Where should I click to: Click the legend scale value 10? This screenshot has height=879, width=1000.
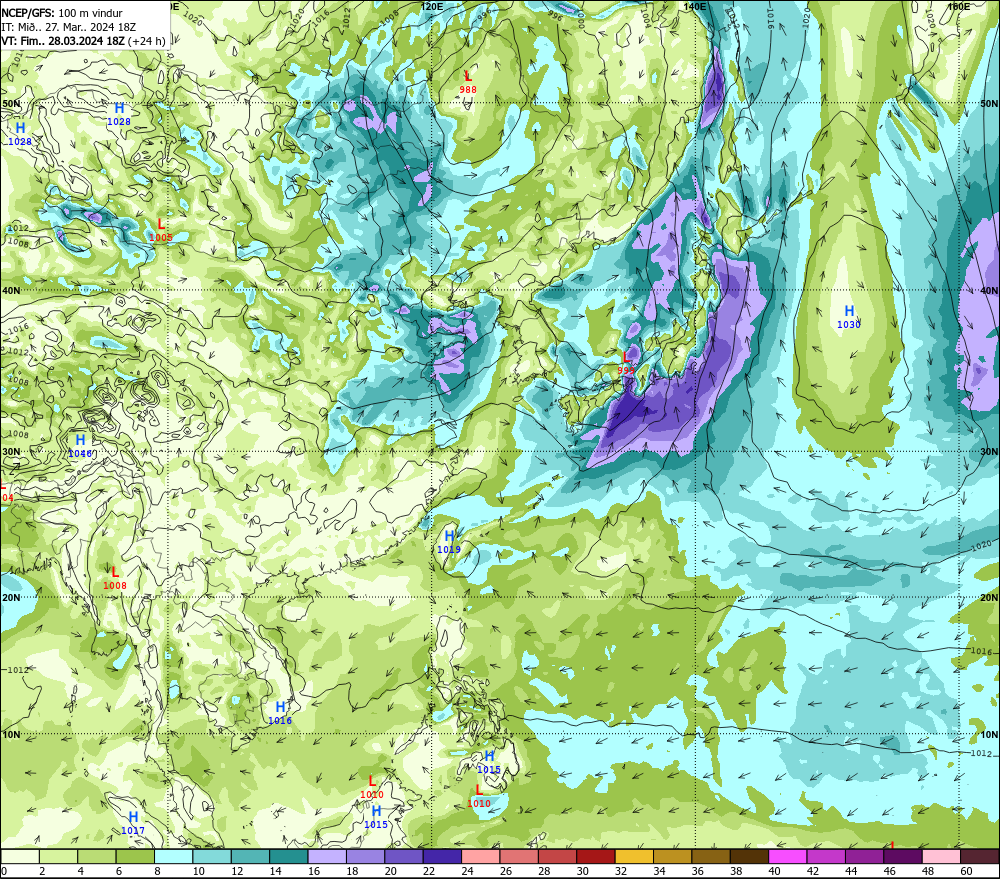click(198, 871)
